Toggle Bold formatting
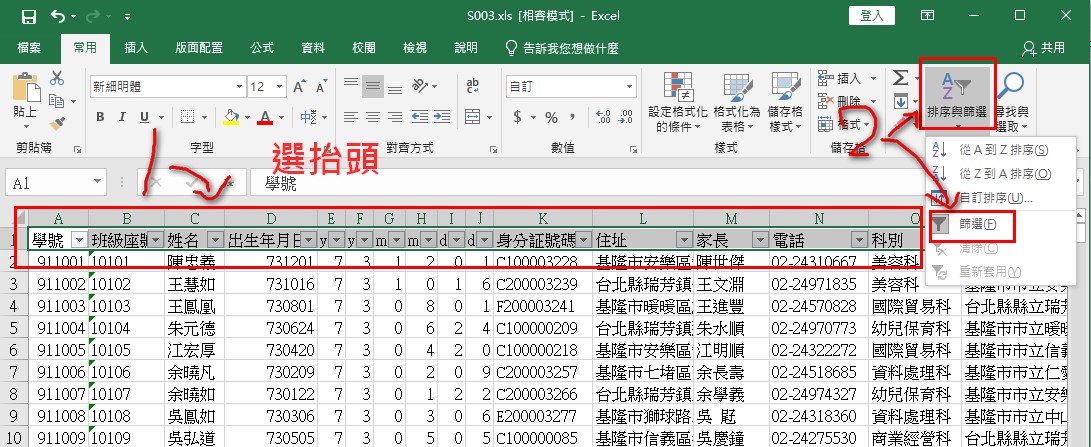The width and height of the screenshot is (1091, 447). (x=100, y=117)
